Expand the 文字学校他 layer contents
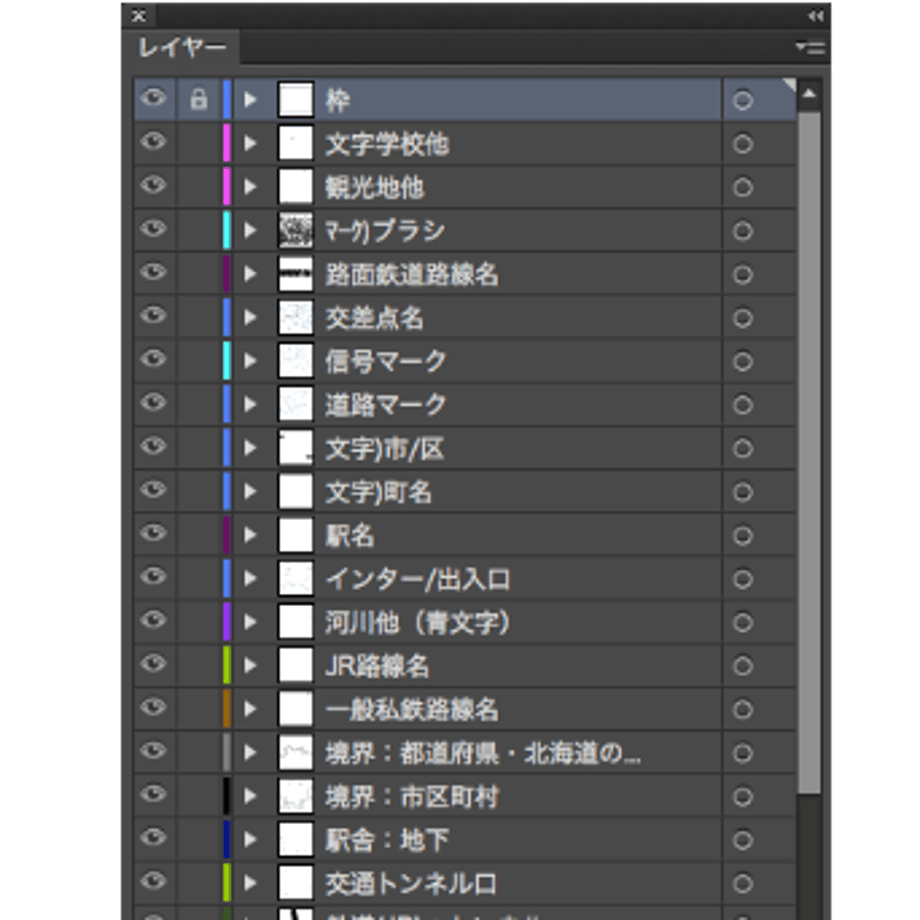The image size is (920, 920). pos(251,143)
